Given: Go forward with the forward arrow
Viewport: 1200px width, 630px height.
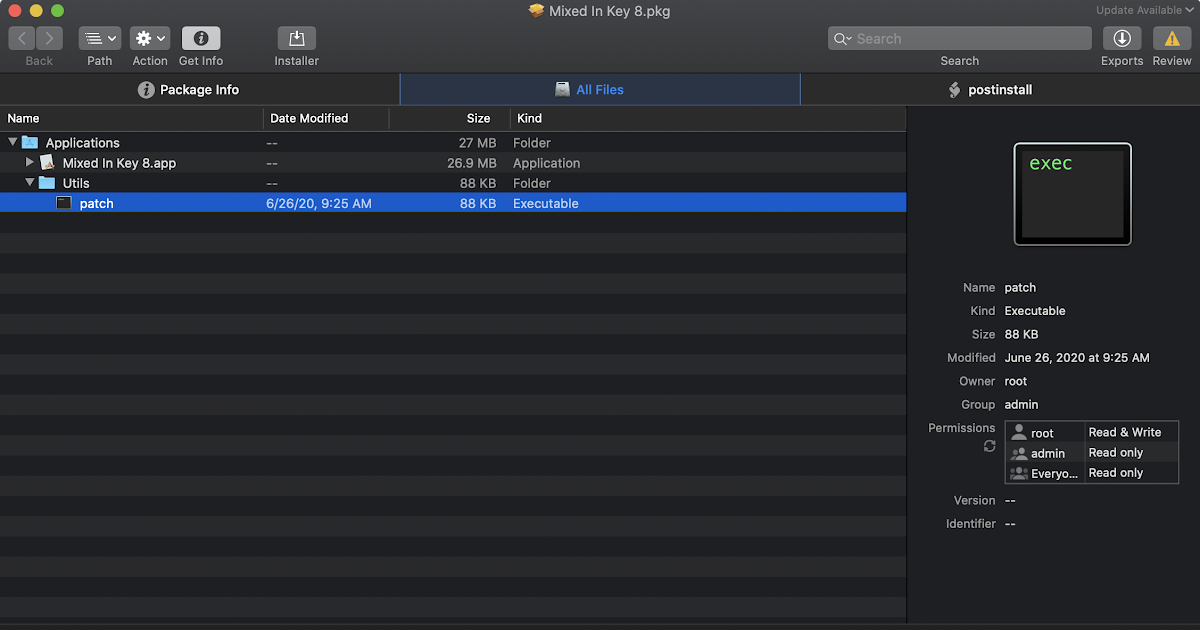Looking at the screenshot, I should 50,39.
